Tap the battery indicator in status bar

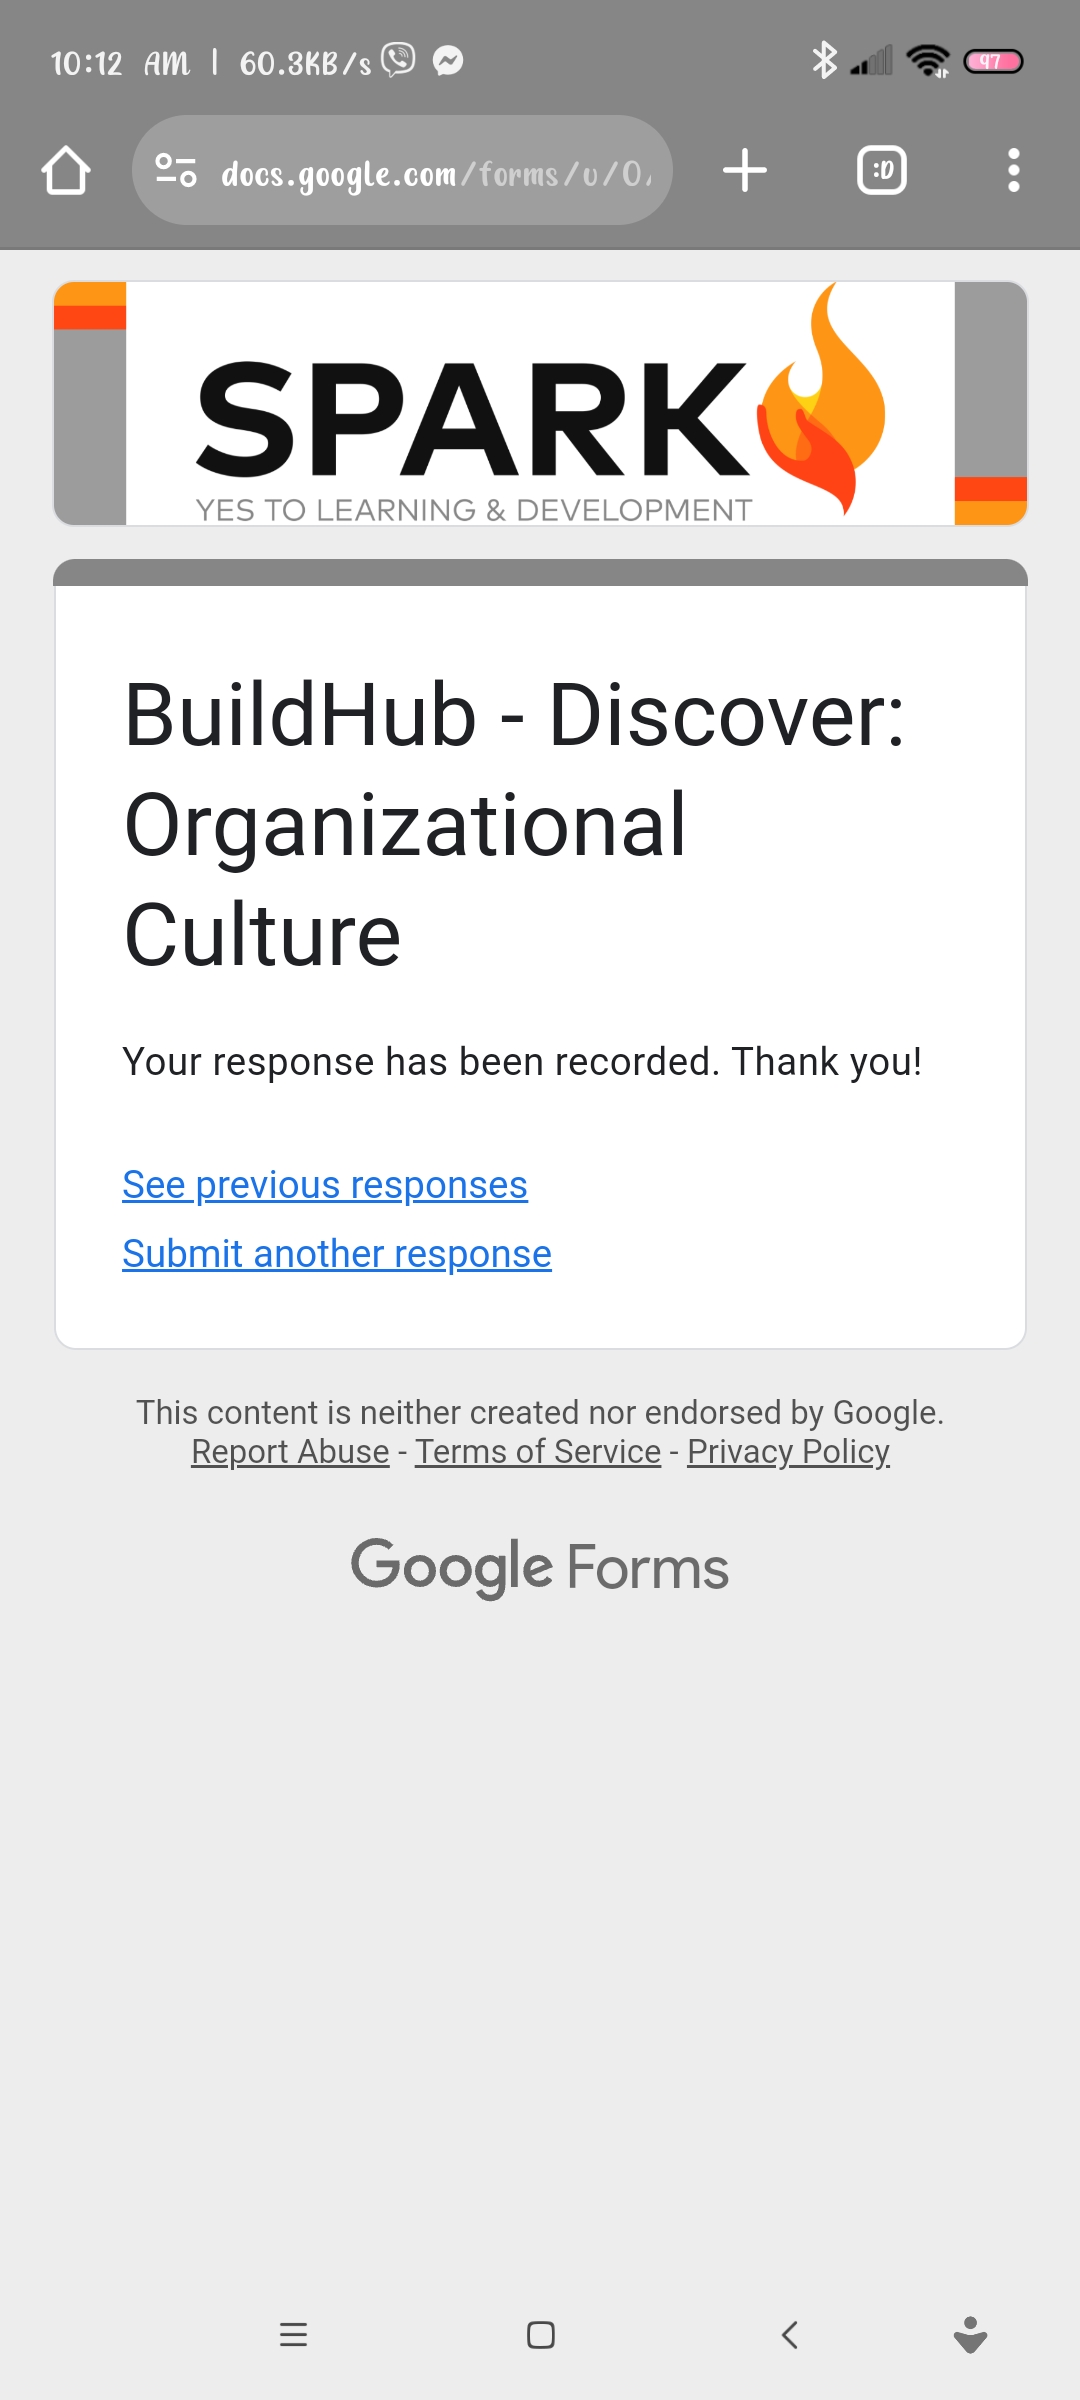[992, 62]
